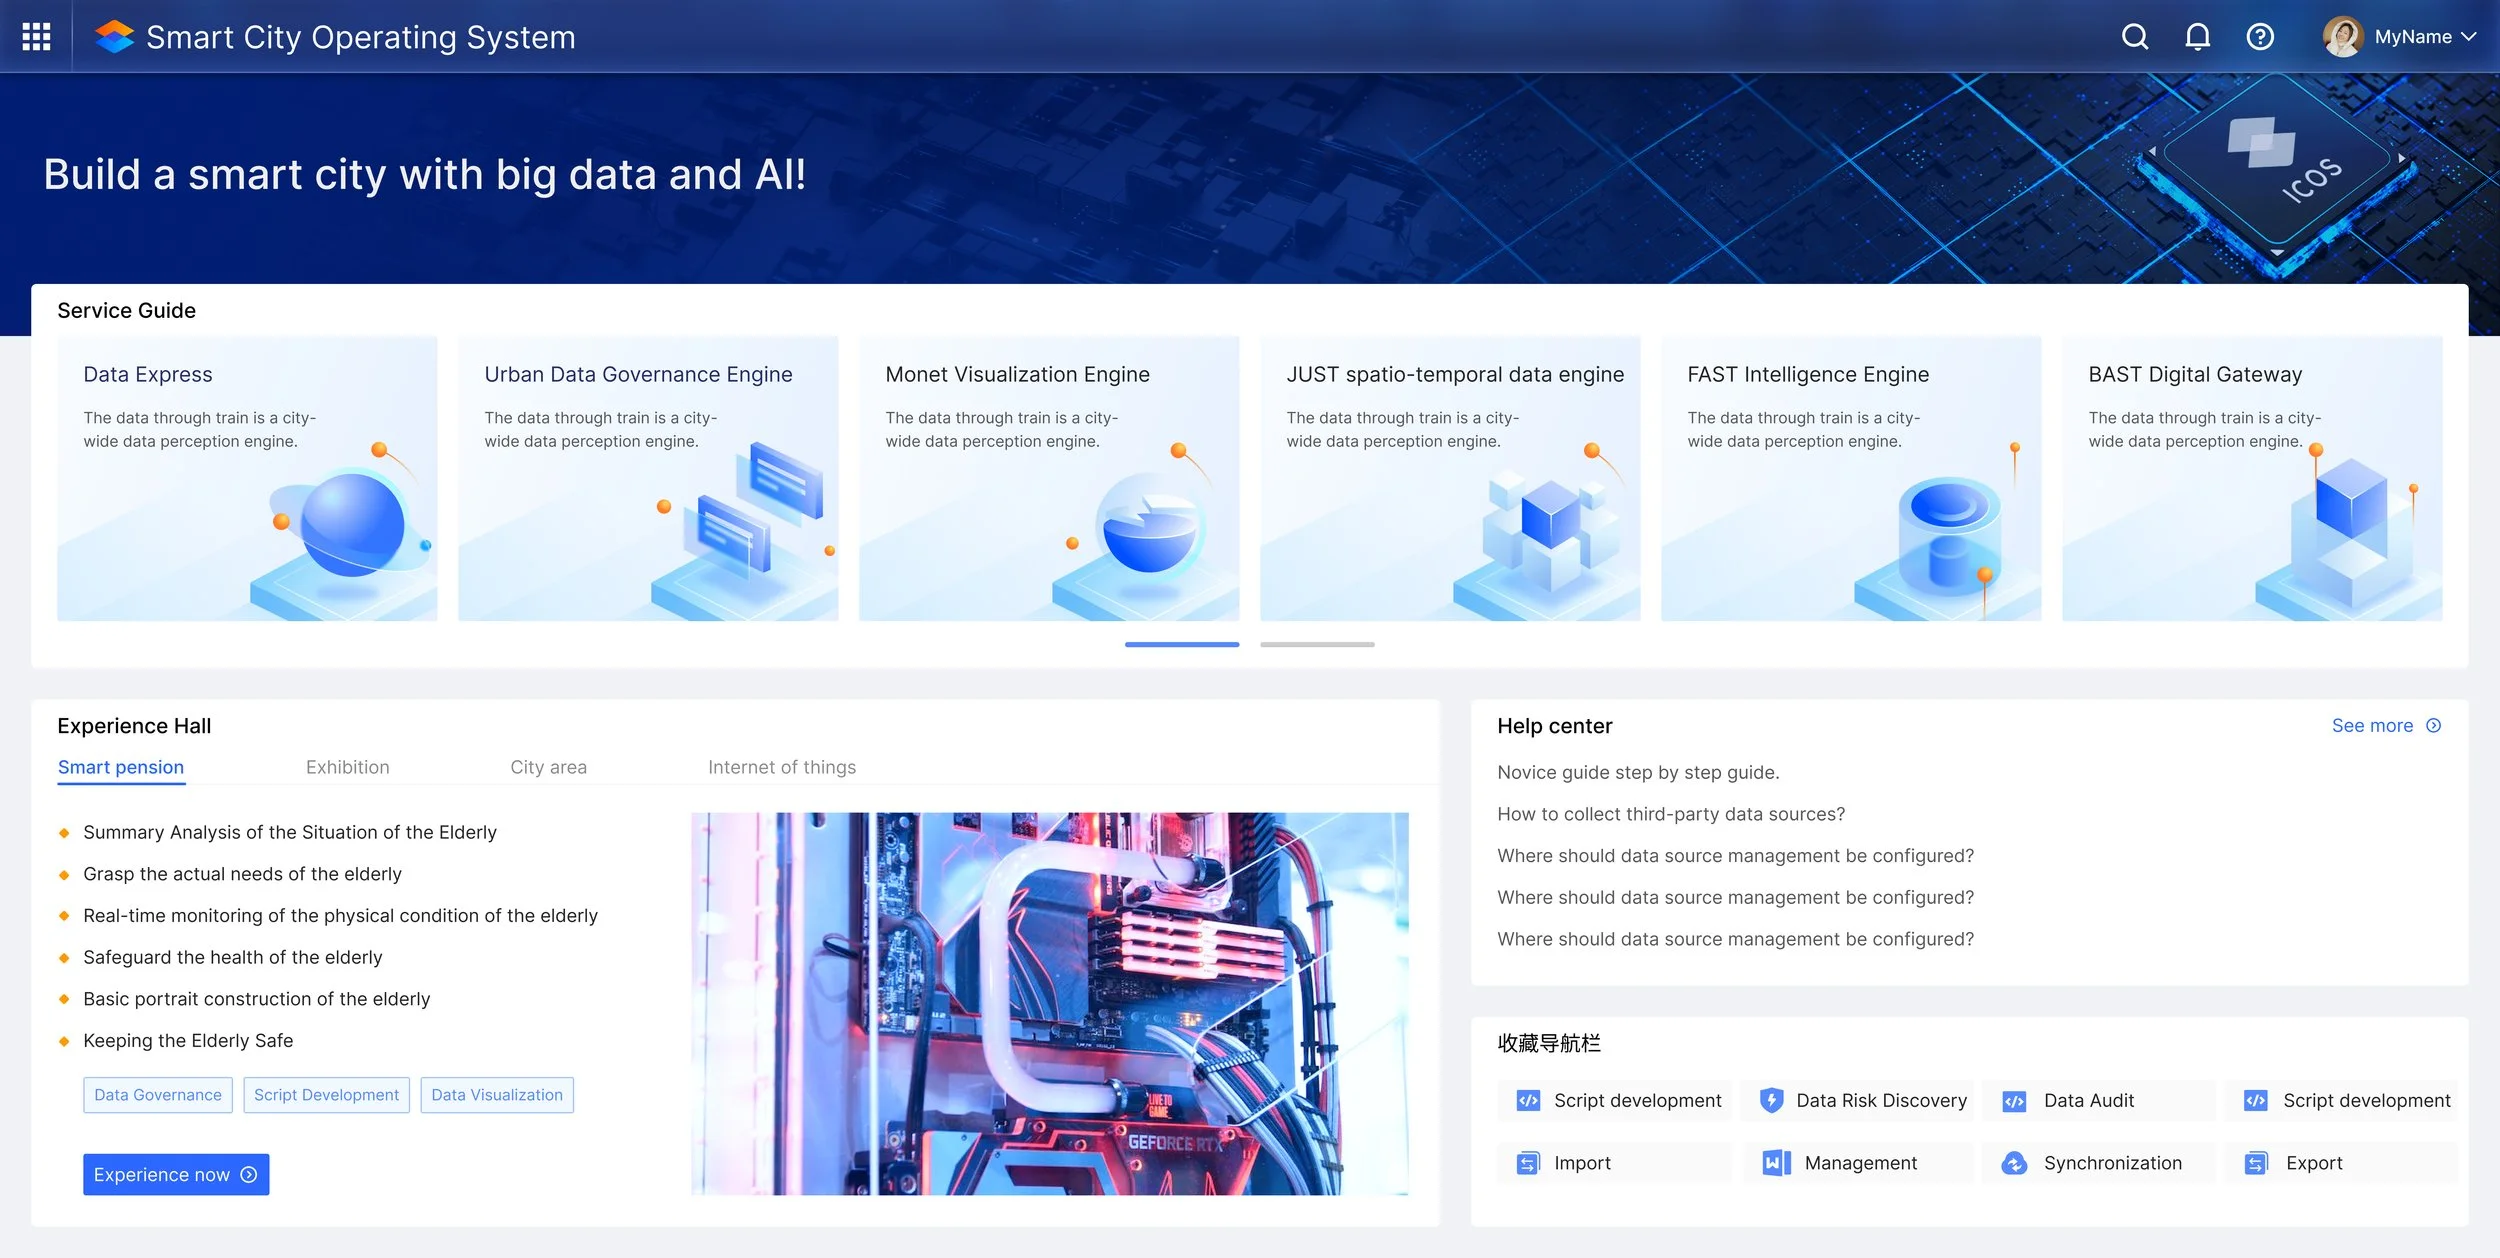Click the help question mark icon
Image resolution: width=2500 pixels, height=1258 pixels.
[x=2260, y=37]
